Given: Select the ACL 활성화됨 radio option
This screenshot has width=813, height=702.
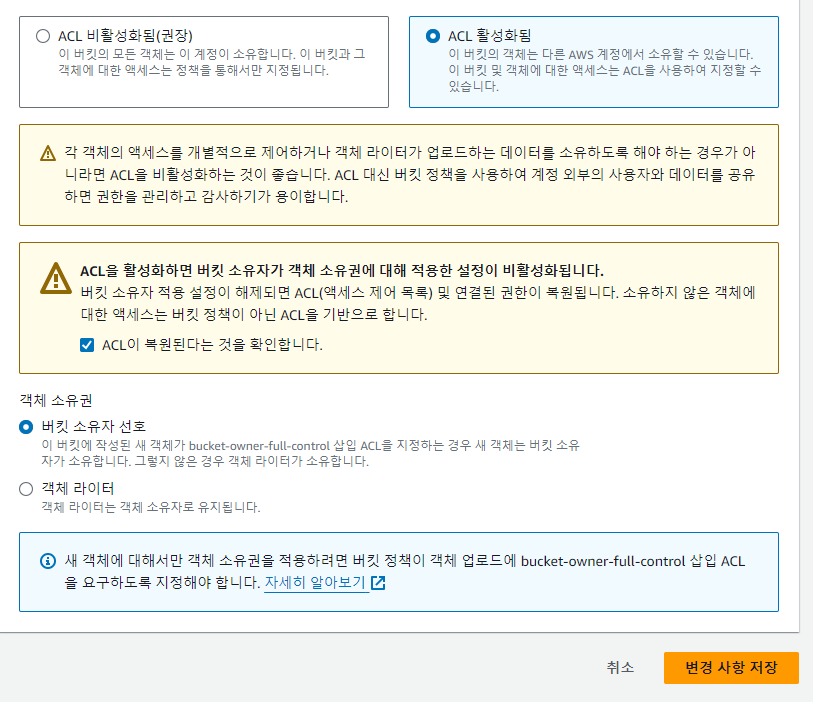Looking at the screenshot, I should click(x=433, y=36).
